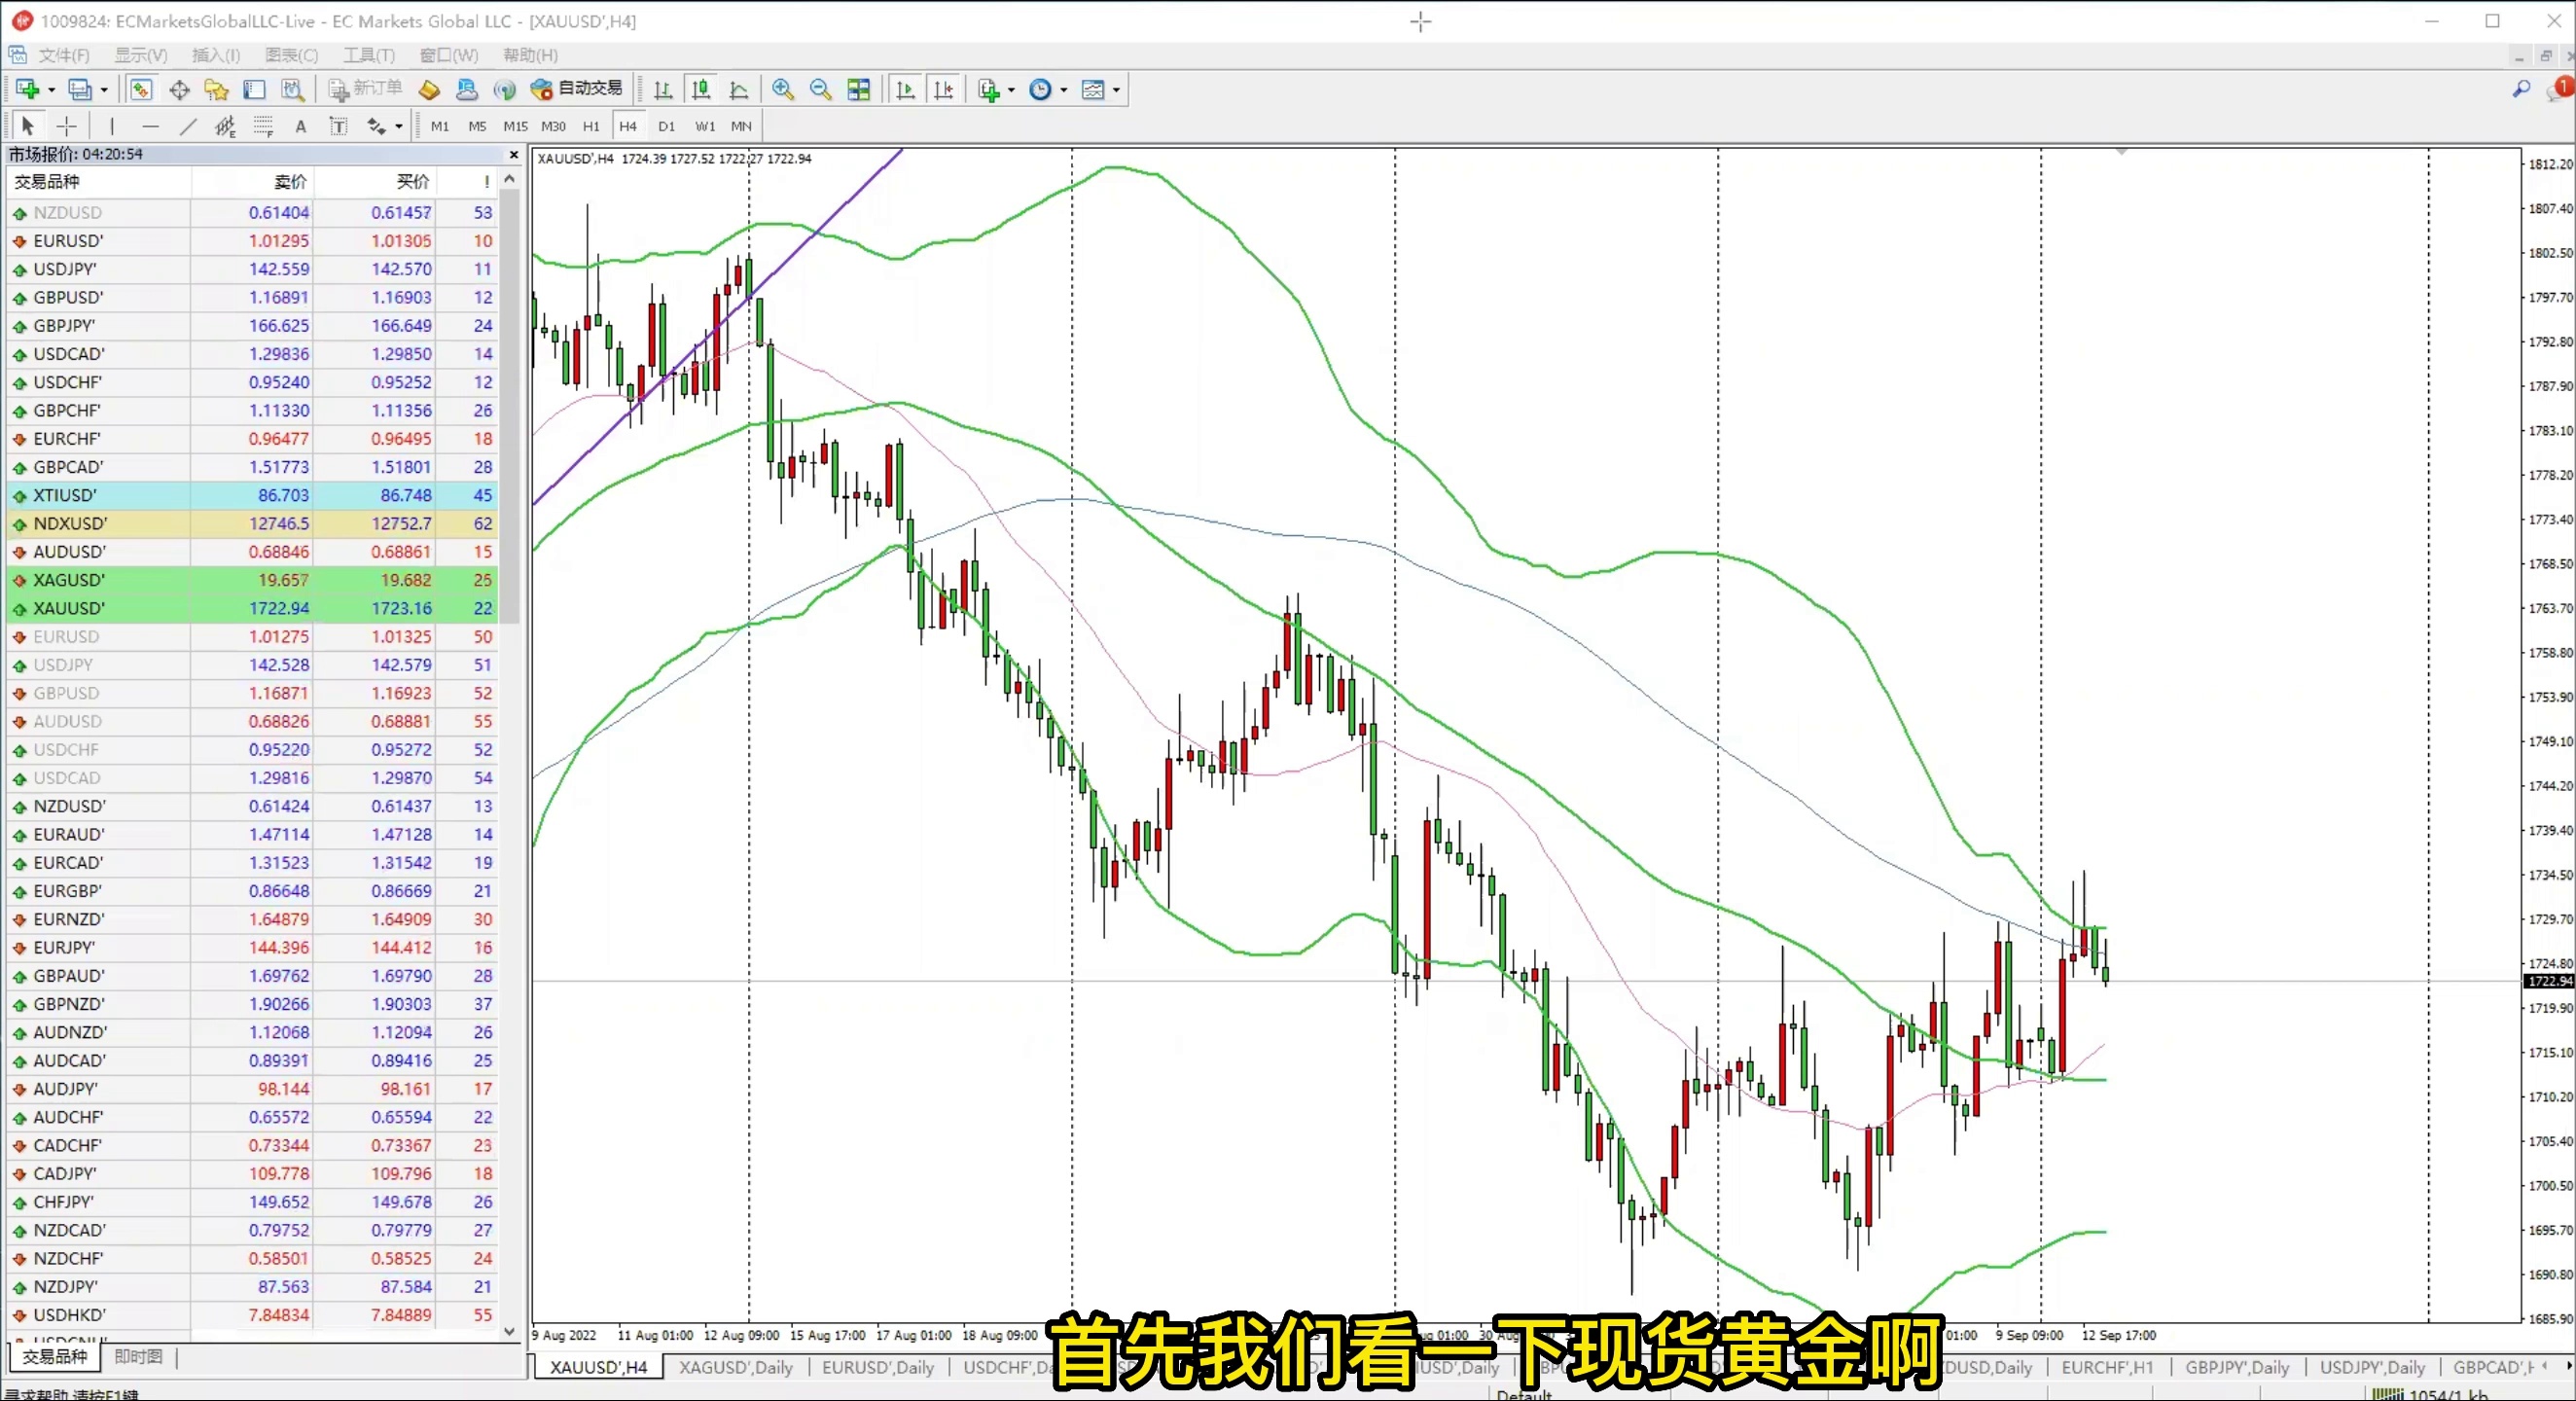Select the crosshair cursor tool
The image size is (2576, 1401).
[x=66, y=126]
